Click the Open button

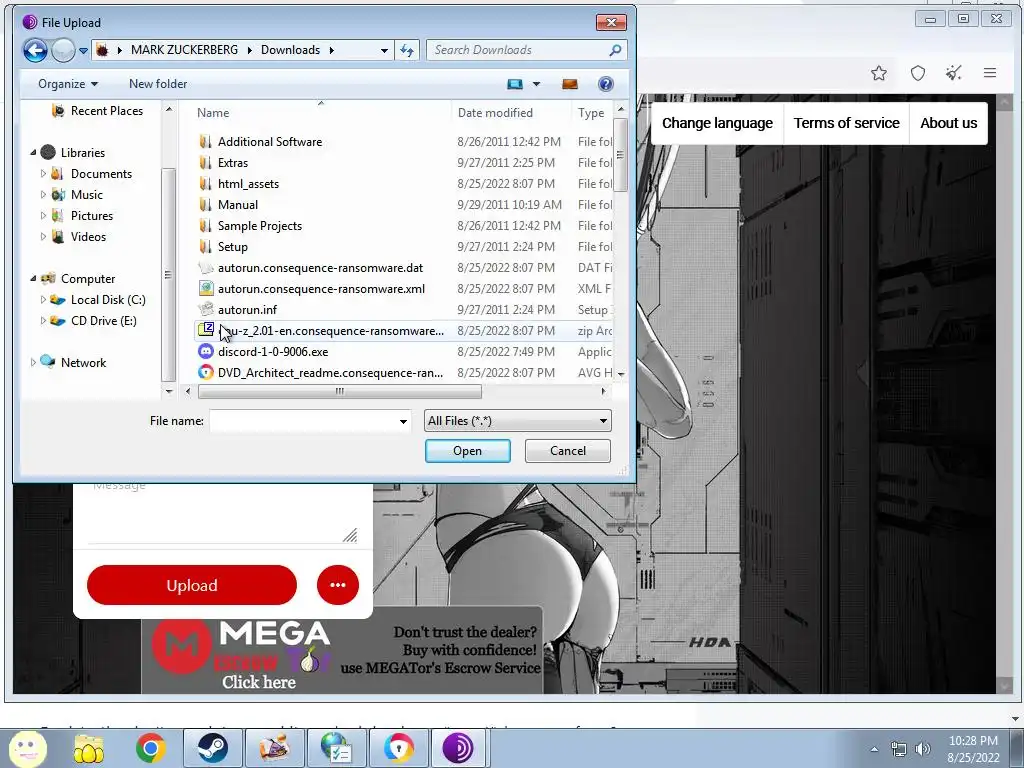(x=468, y=451)
